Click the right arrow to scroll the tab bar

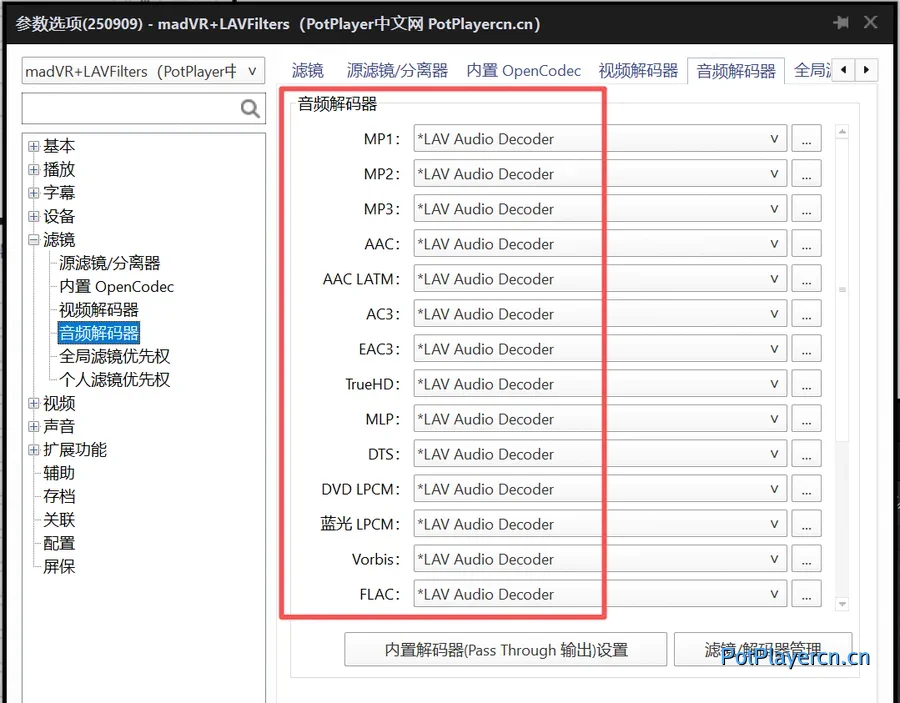tap(866, 70)
